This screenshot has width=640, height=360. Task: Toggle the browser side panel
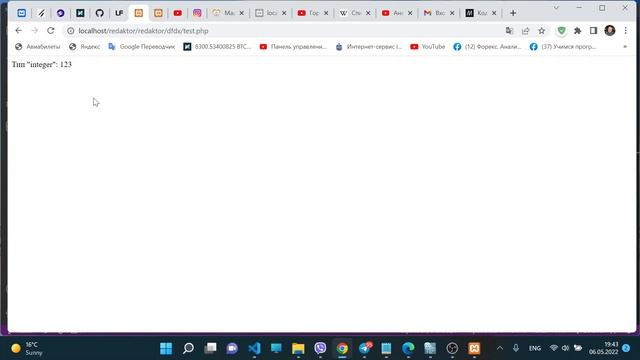pos(593,31)
